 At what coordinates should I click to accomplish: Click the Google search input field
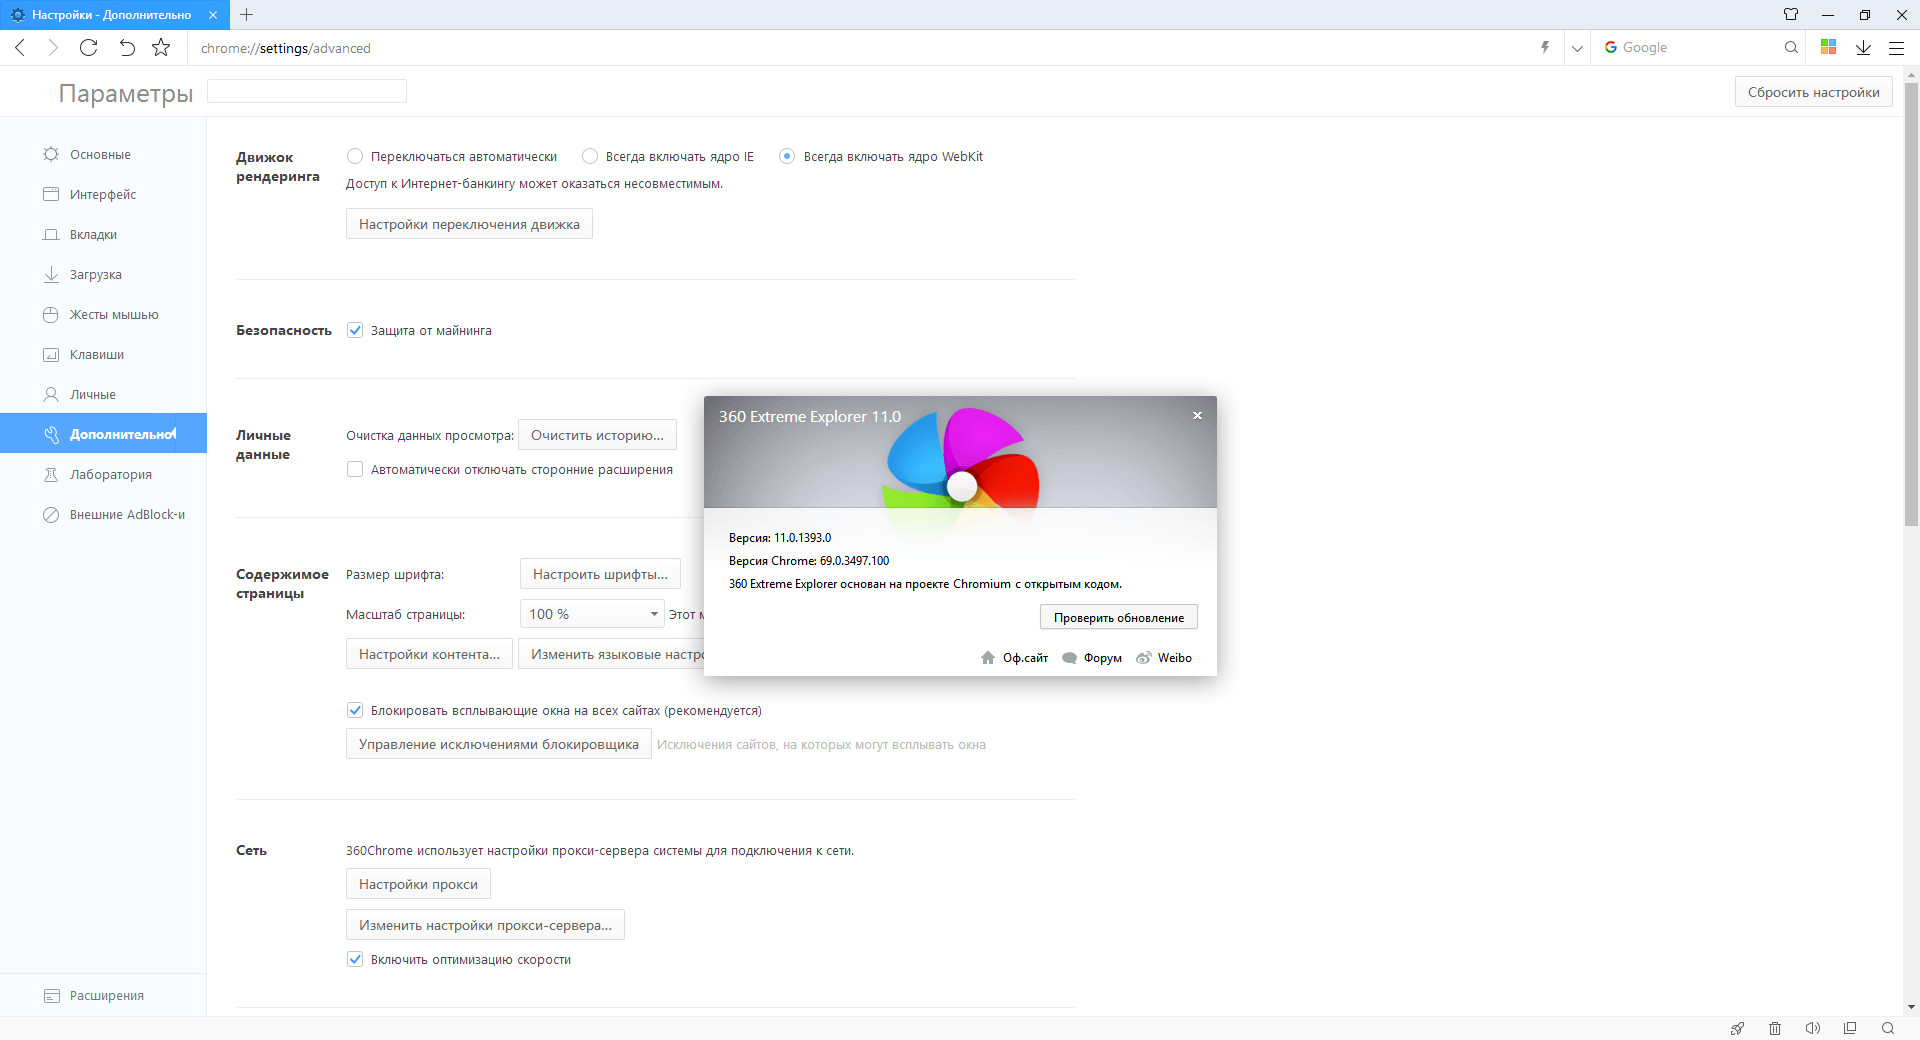(x=1700, y=47)
